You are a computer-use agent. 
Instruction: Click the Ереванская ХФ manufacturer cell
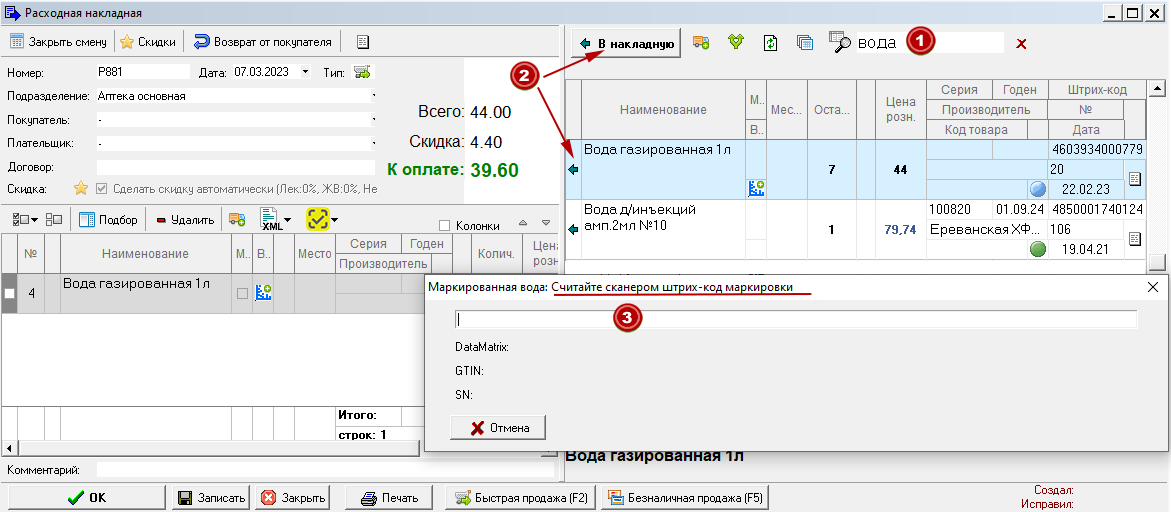[x=986, y=230]
